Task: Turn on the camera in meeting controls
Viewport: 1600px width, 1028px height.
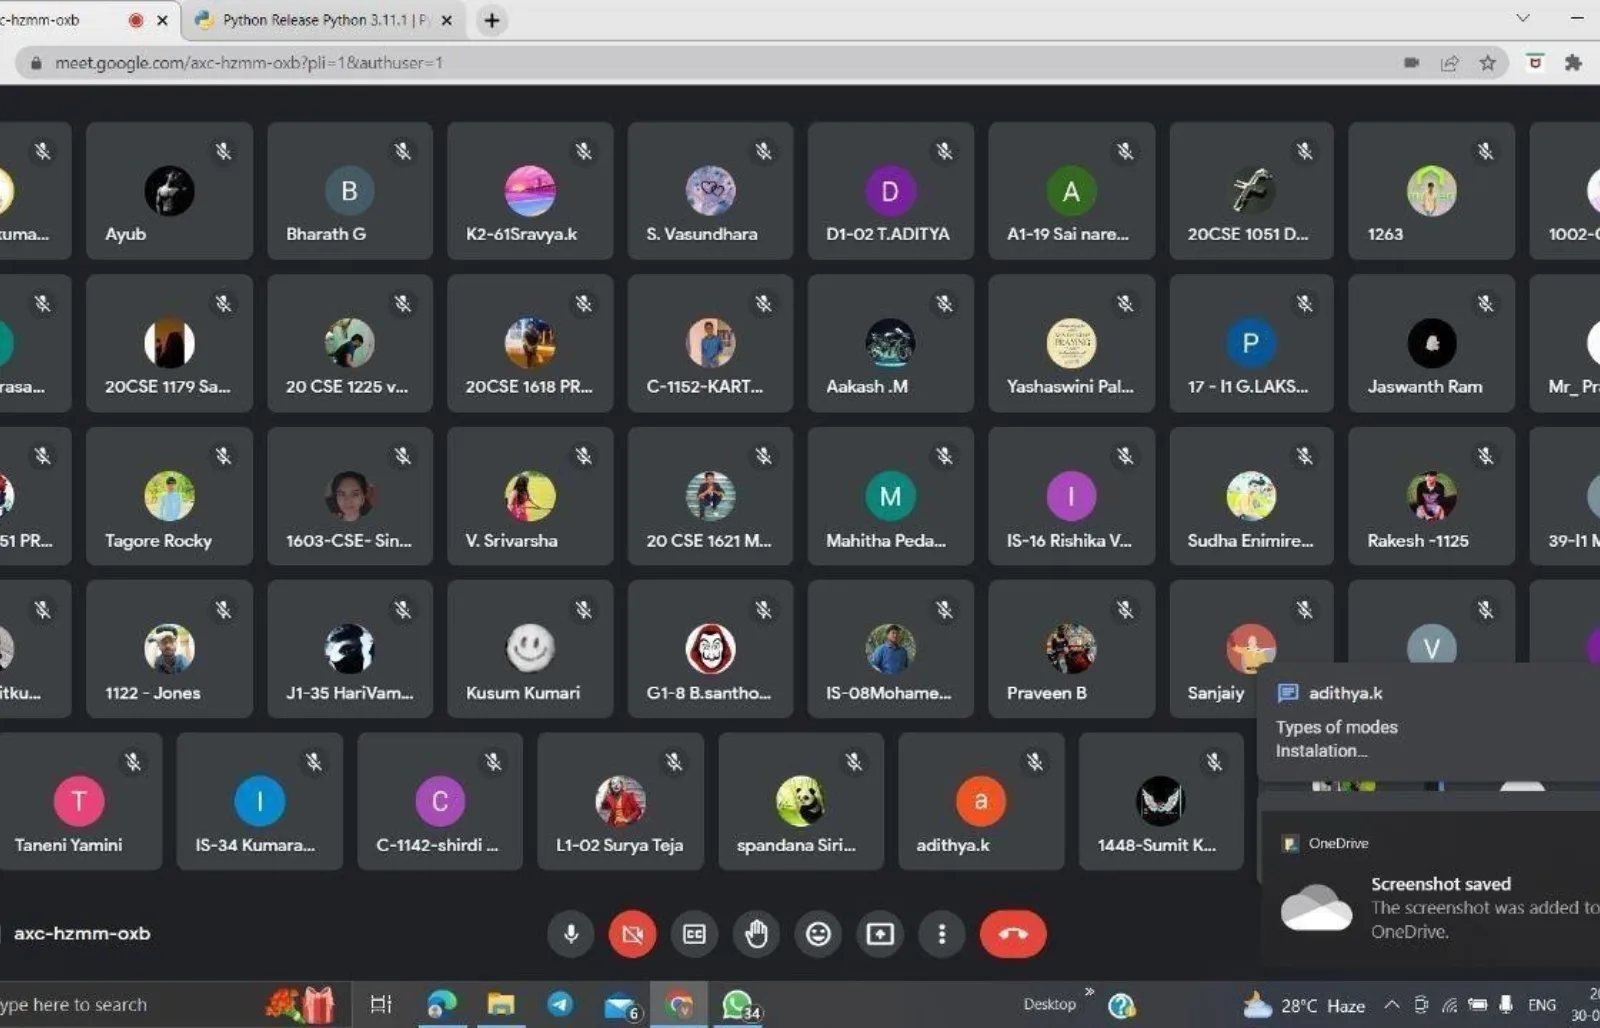Action: coord(632,934)
